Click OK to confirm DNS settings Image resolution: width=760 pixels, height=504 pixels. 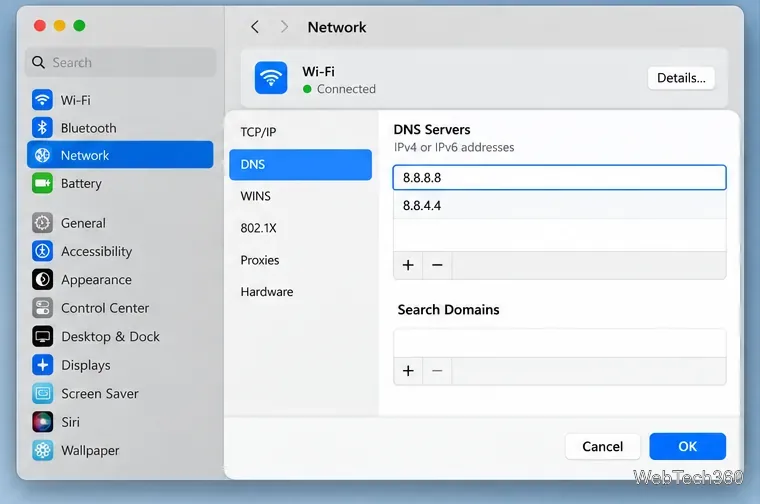tap(687, 446)
